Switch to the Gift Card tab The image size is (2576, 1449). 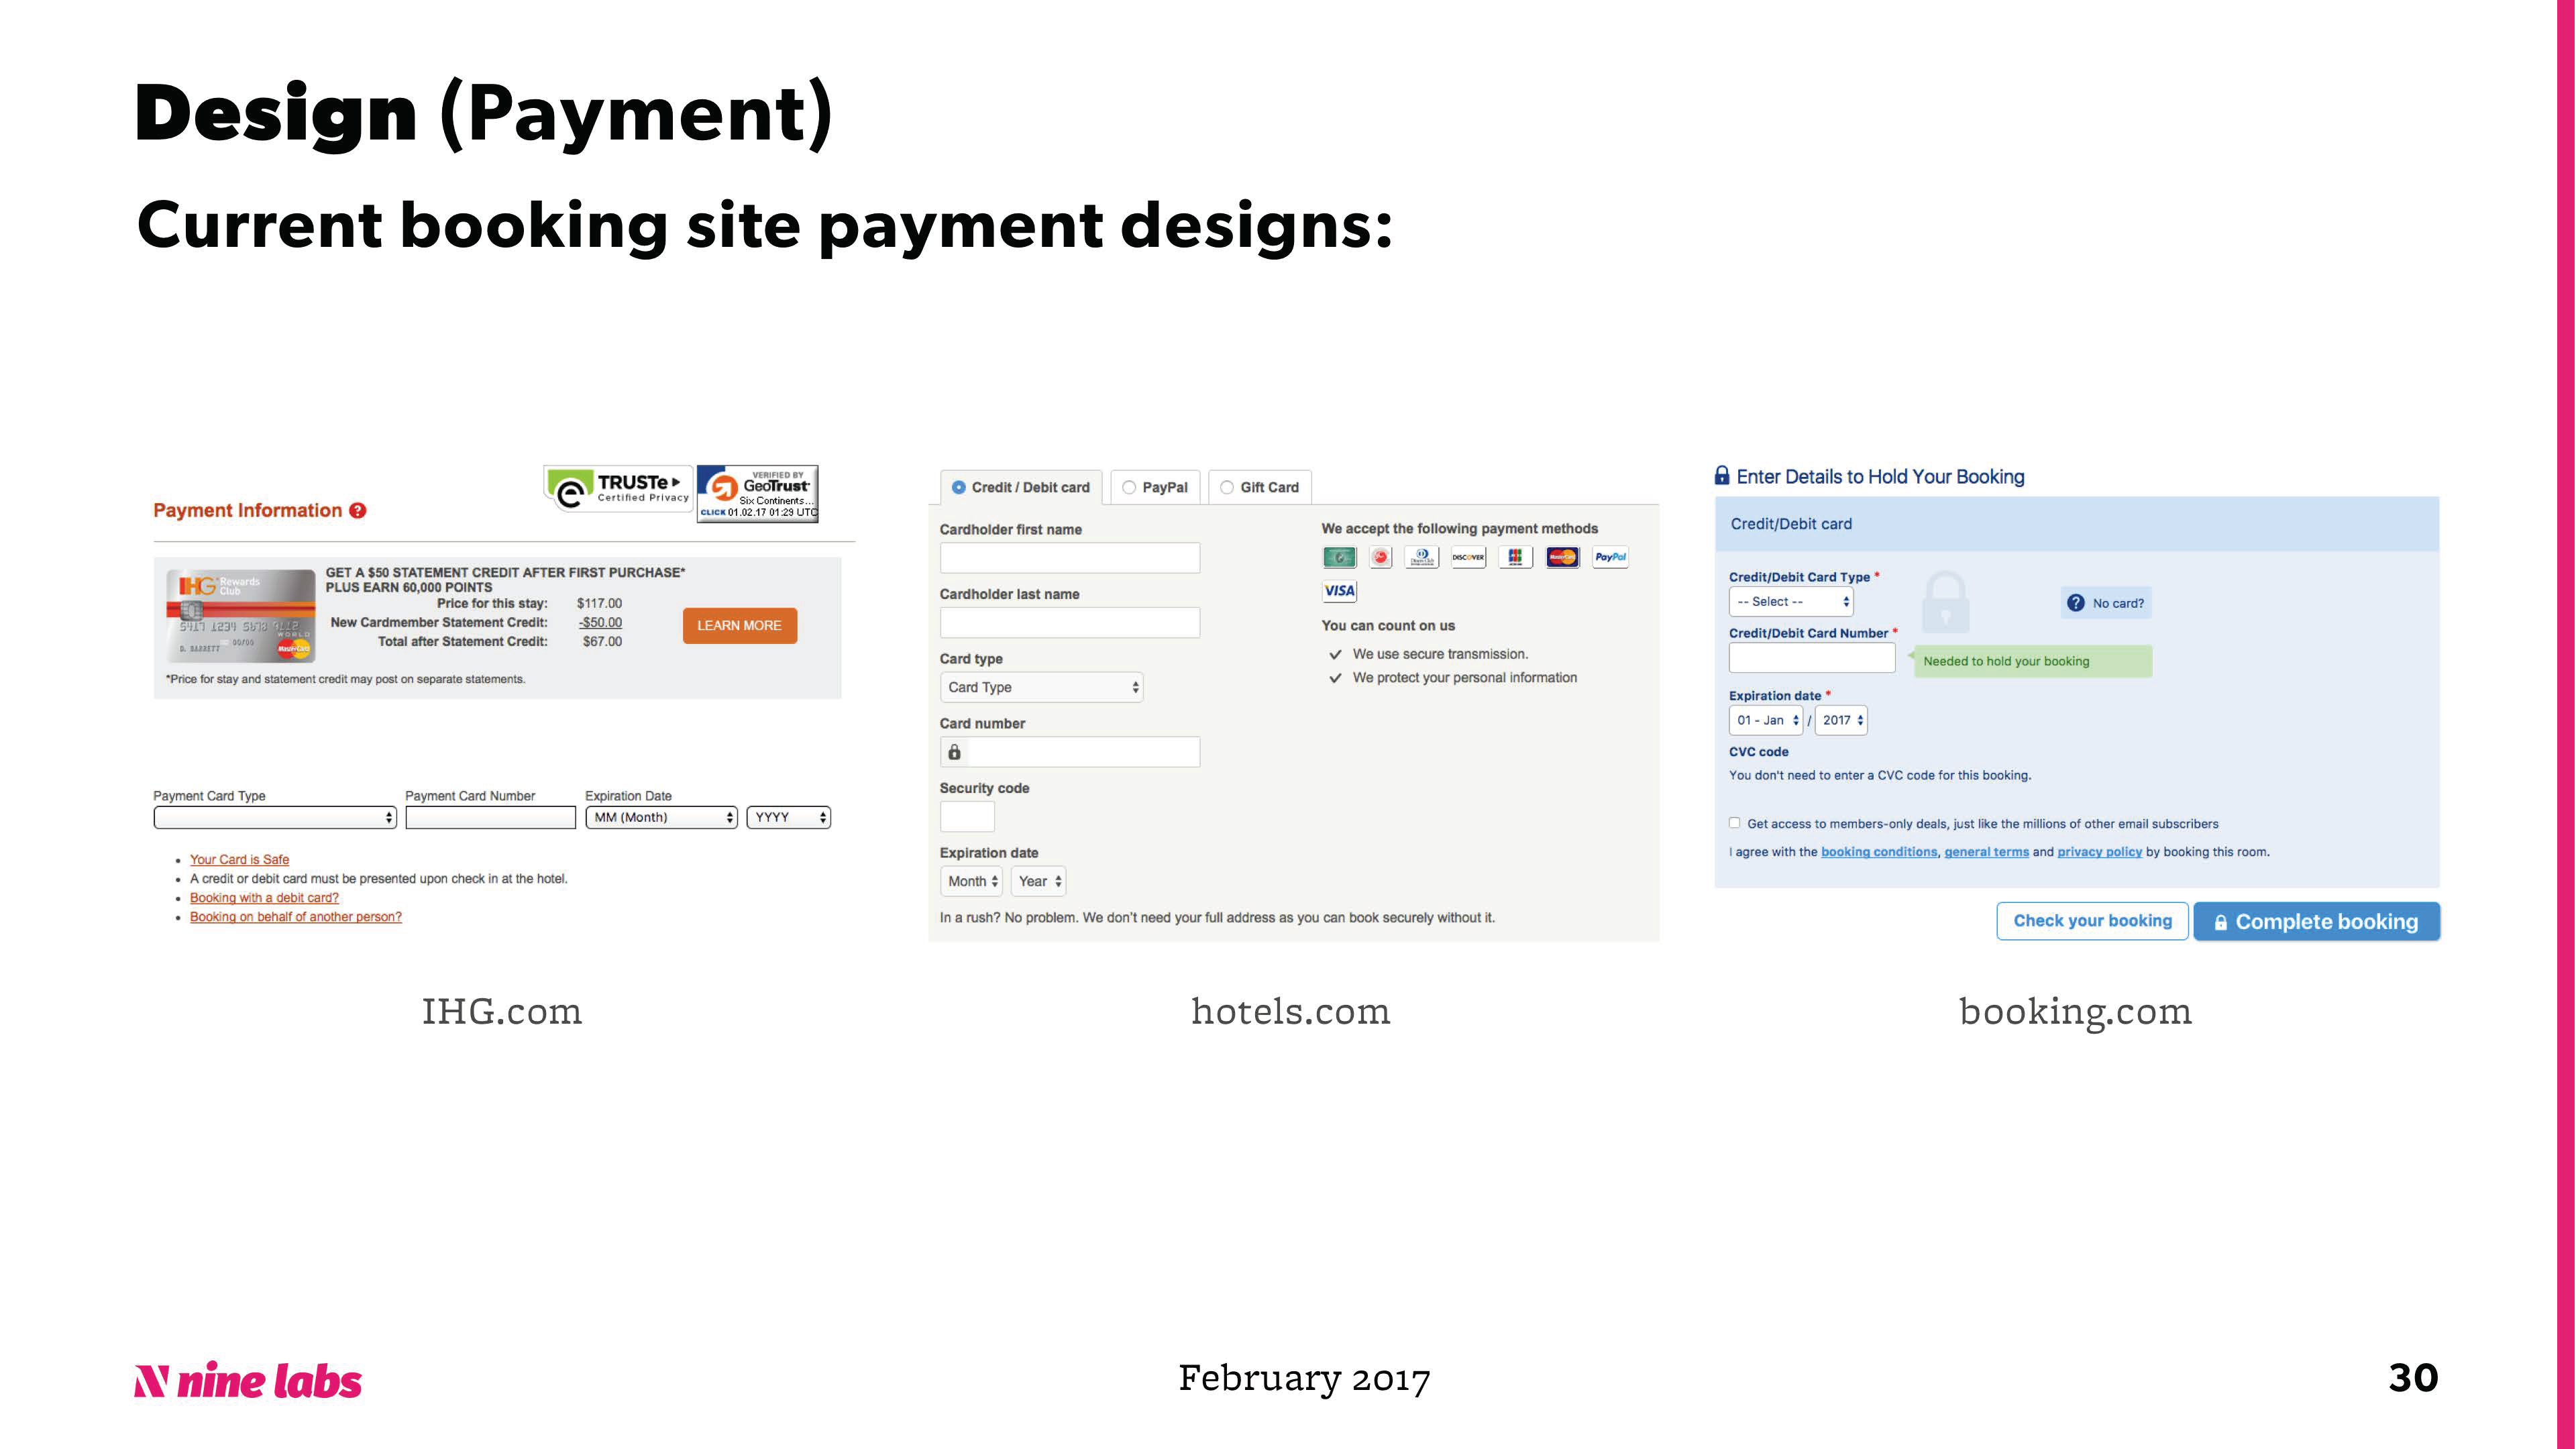(1259, 487)
